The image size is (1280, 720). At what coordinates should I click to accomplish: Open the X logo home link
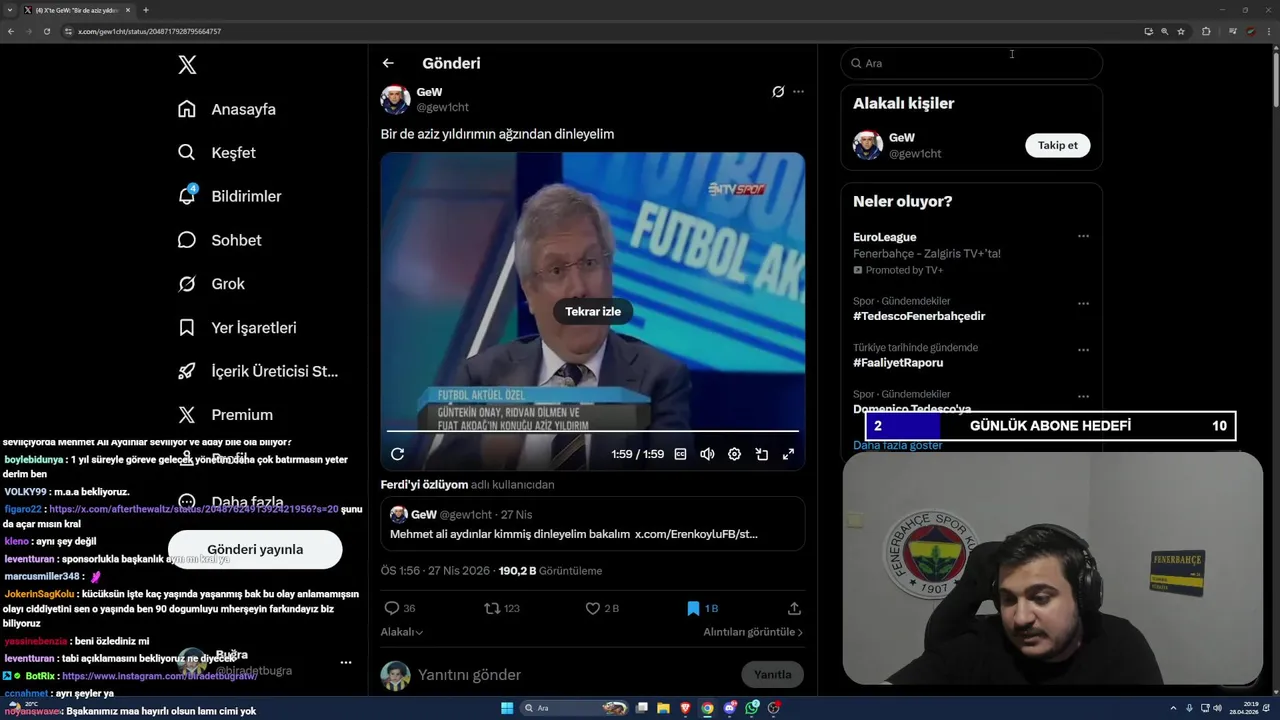187,65
